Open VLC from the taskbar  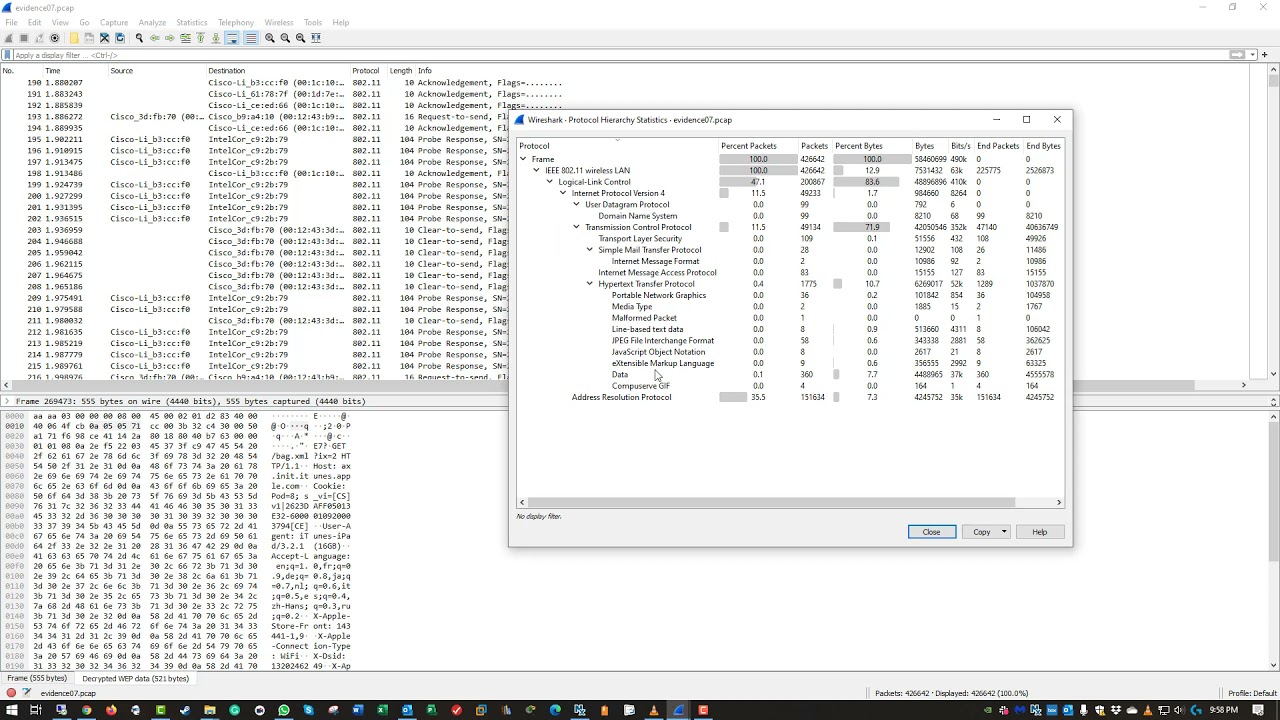click(x=654, y=710)
